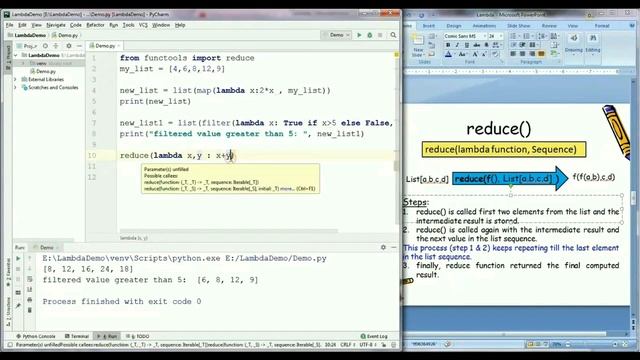Image resolution: width=640 pixels, height=360 pixels.
Task: Open Search Everywhere magnifier in PyCharm
Action: point(393,35)
